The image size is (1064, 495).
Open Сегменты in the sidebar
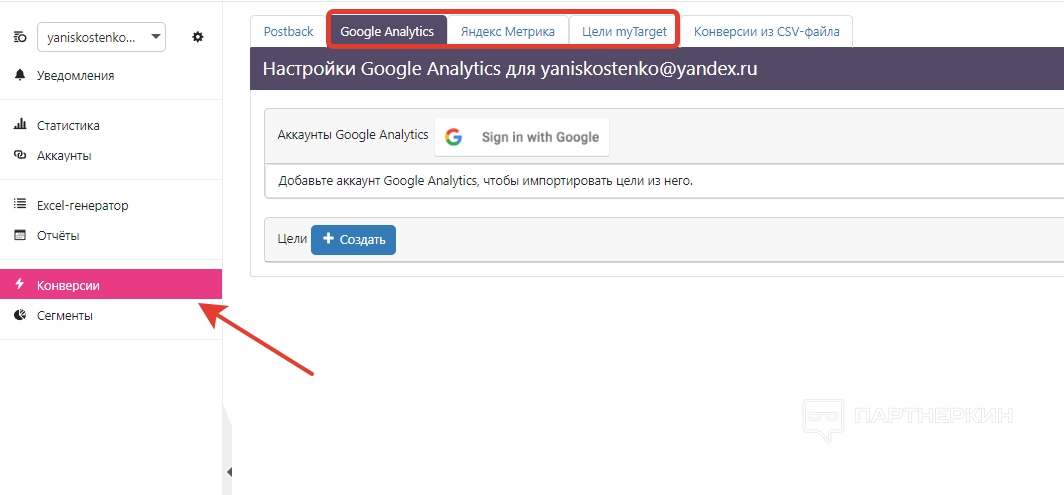65,315
